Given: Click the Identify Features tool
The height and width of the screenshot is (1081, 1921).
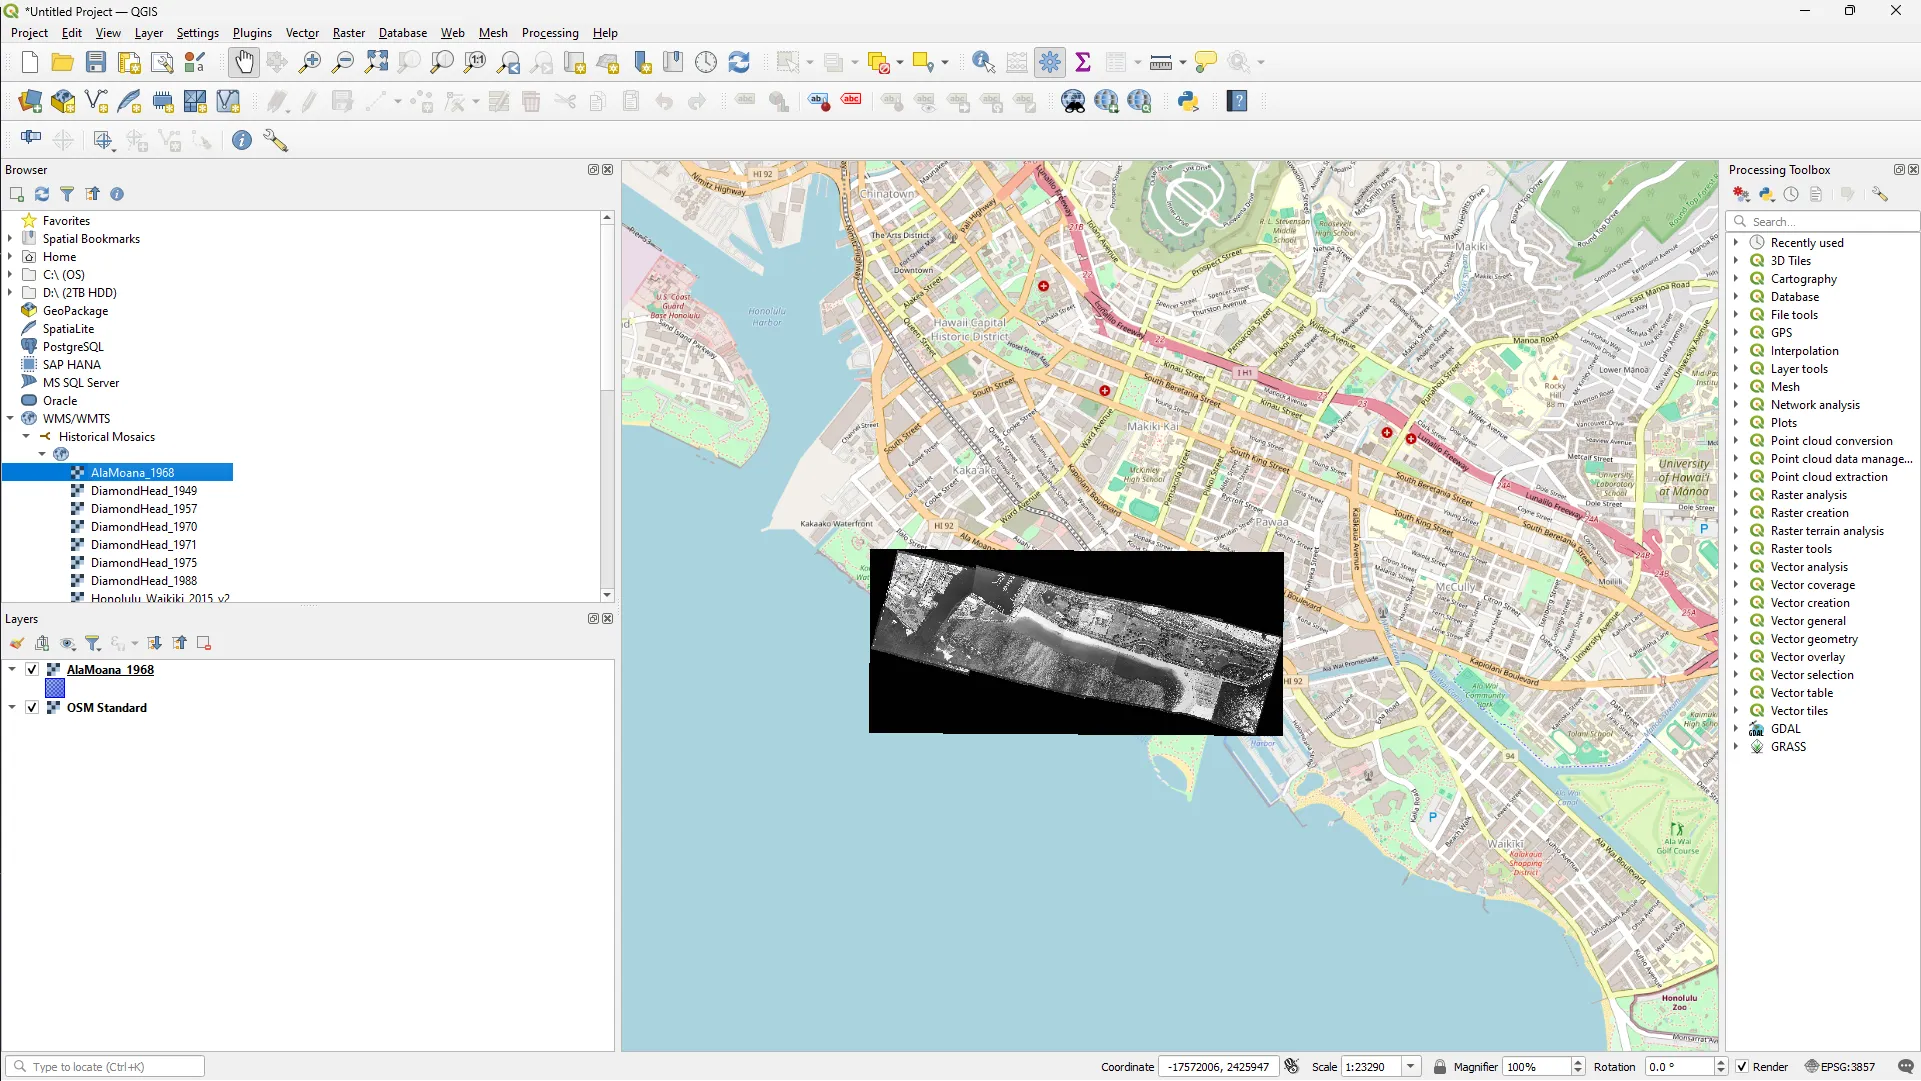Looking at the screenshot, I should click(983, 62).
